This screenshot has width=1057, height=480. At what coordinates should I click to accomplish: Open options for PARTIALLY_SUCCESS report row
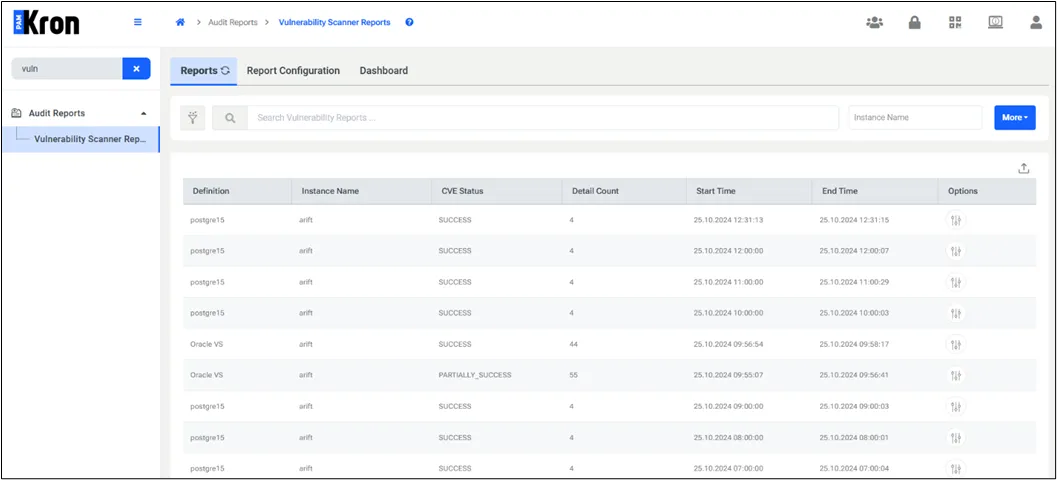(x=955, y=376)
